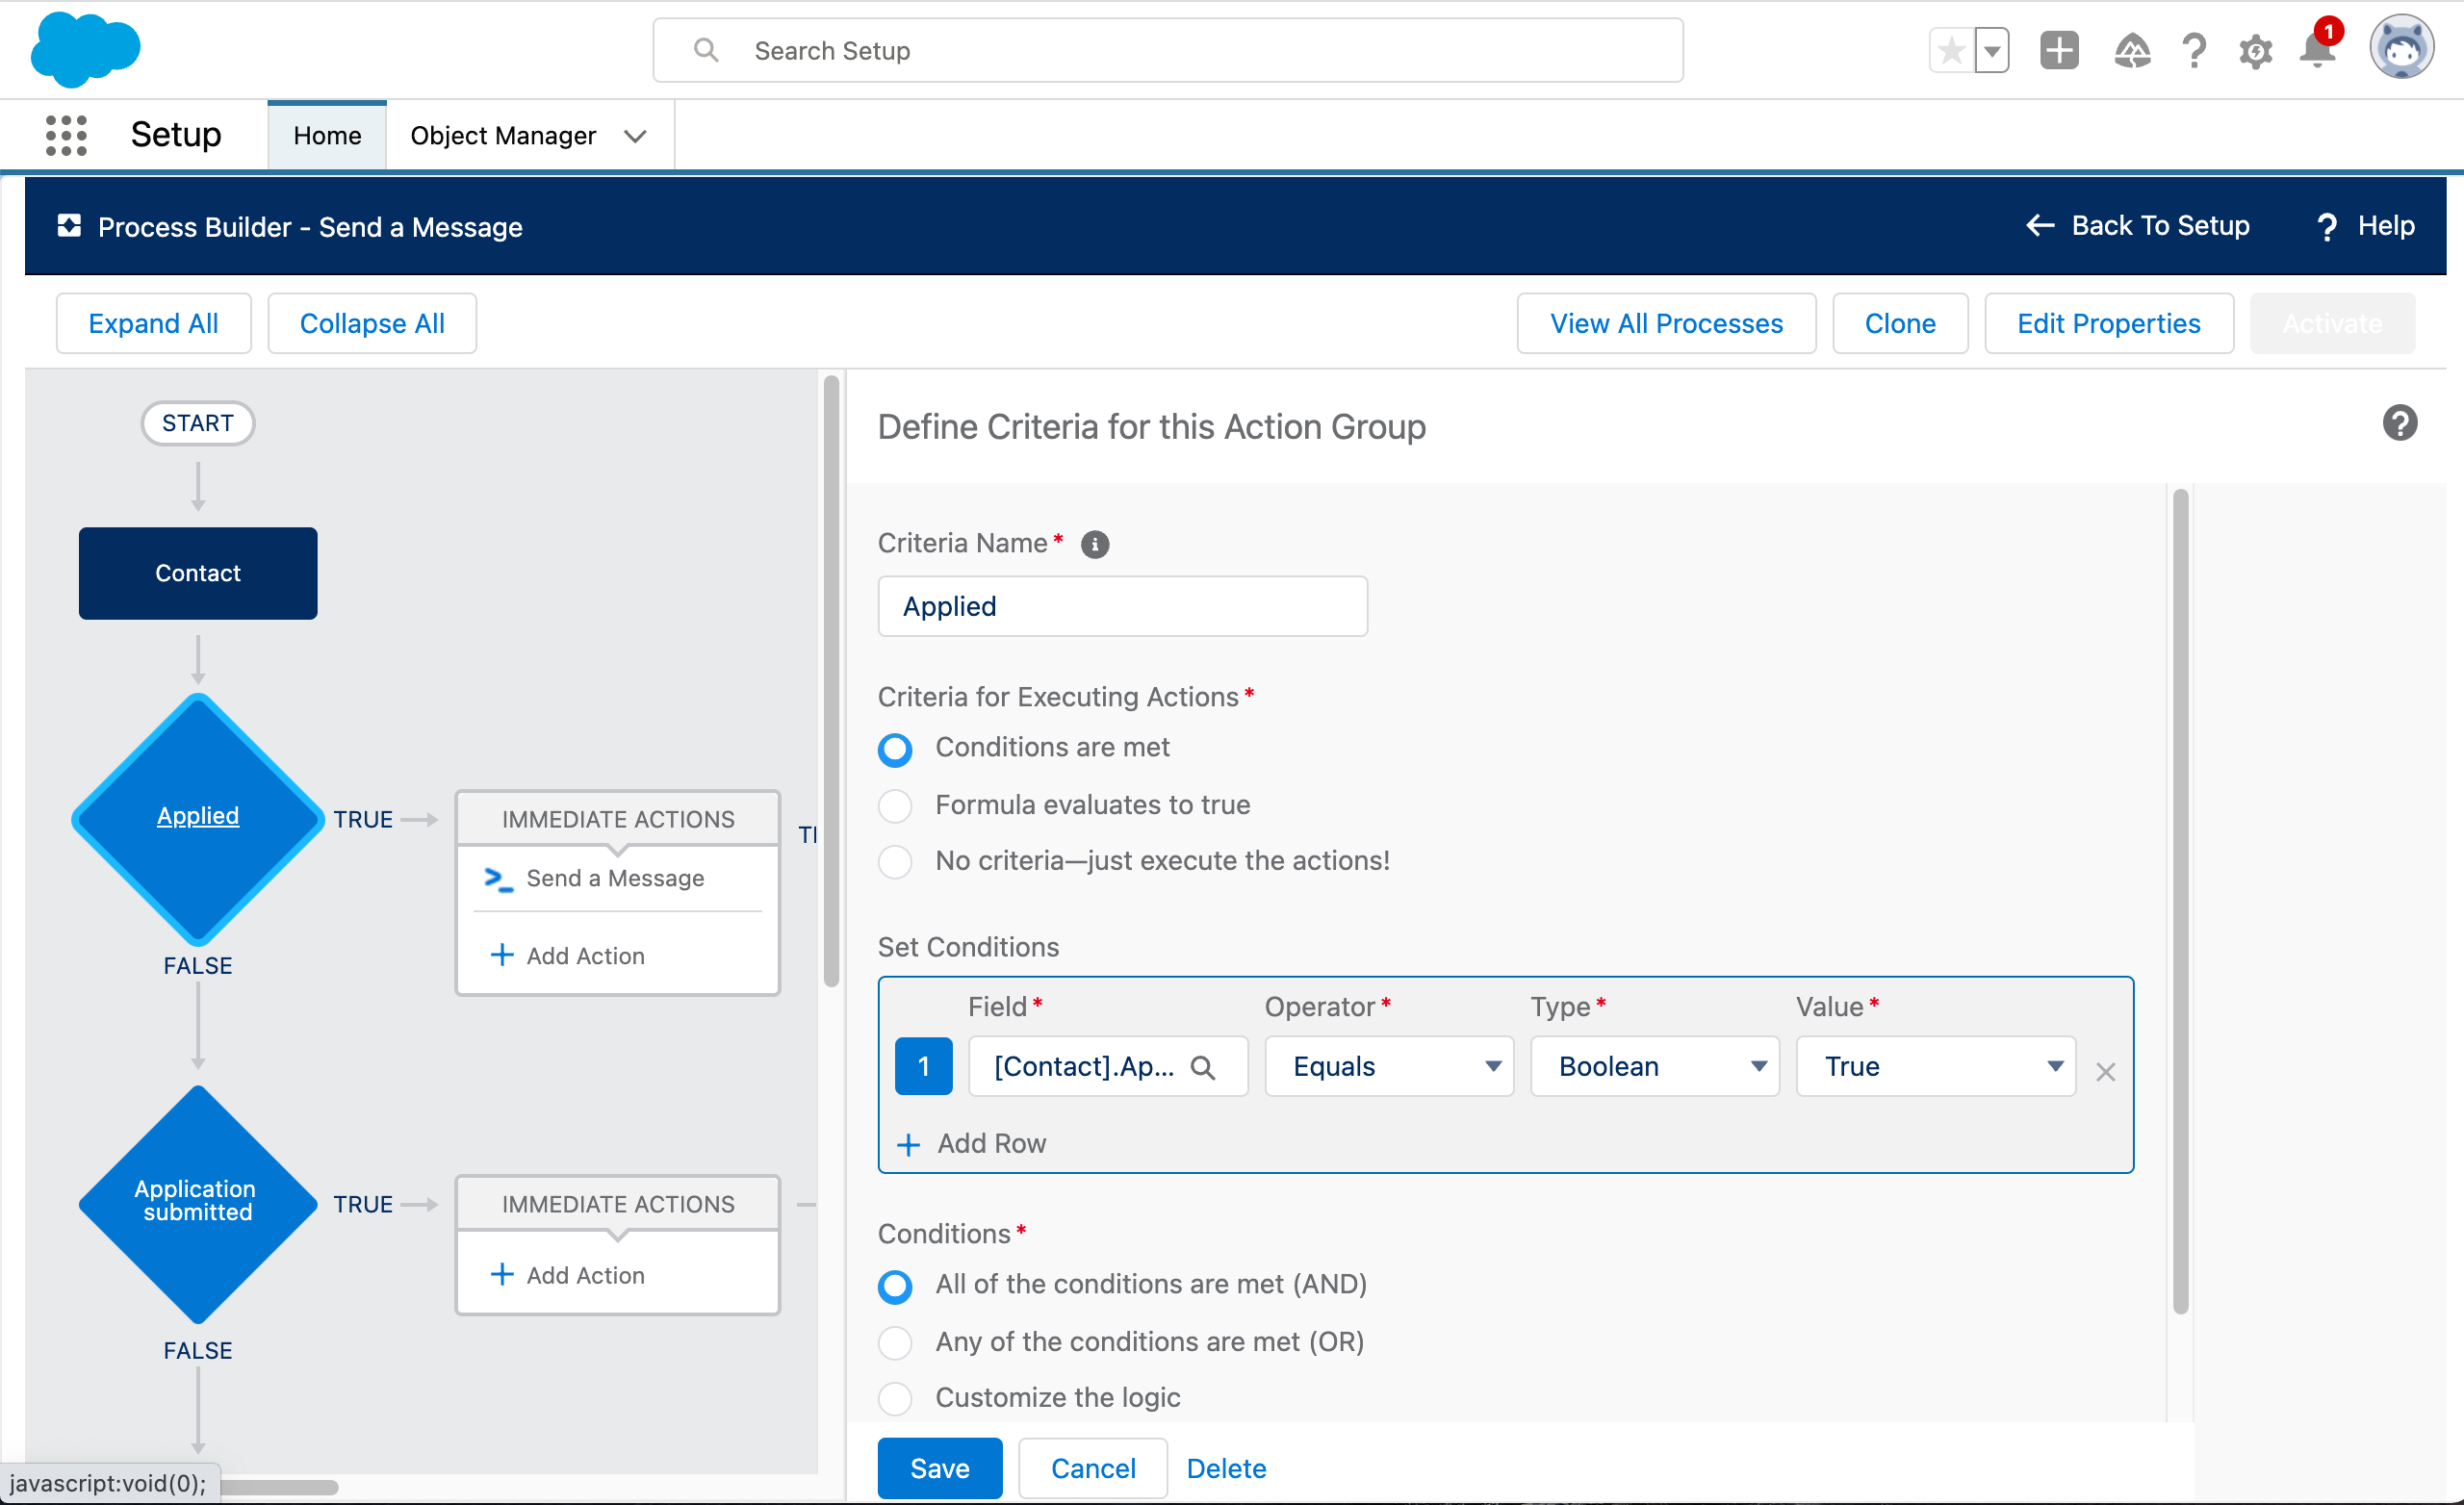
Task: Click the disabled Activate button
Action: pos(2332,323)
